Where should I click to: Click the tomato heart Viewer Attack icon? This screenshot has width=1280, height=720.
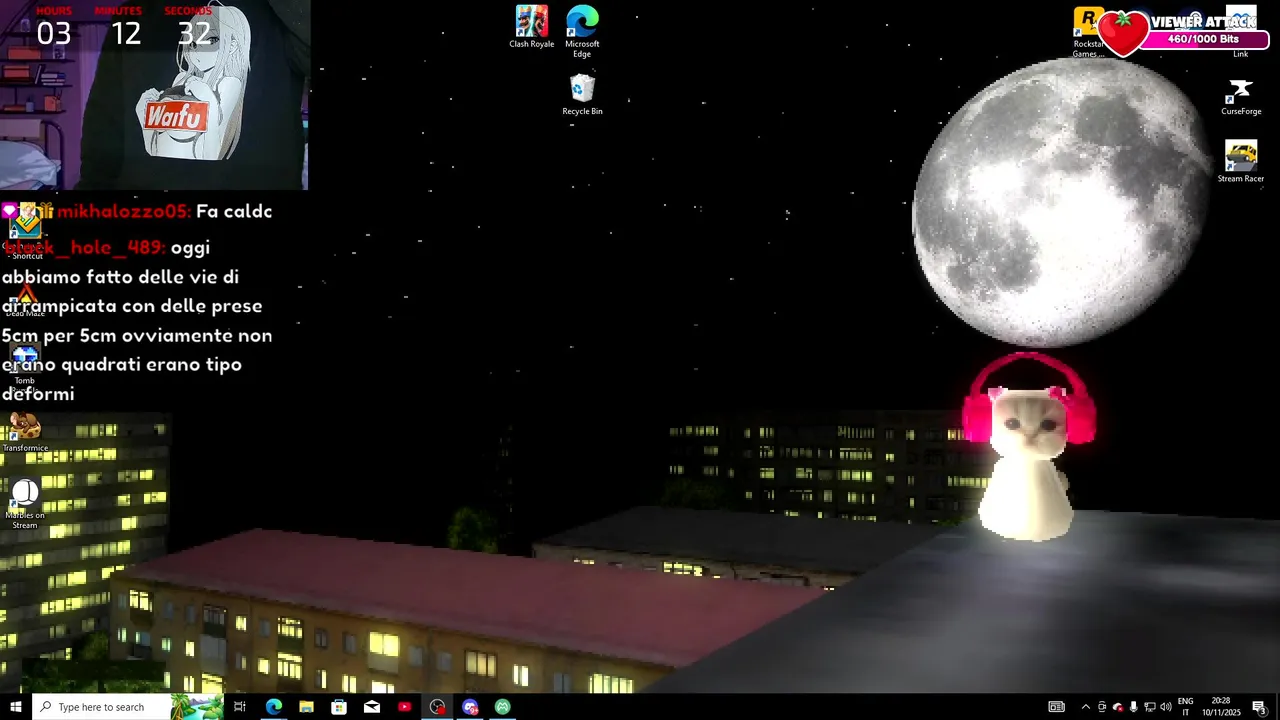click(1124, 33)
